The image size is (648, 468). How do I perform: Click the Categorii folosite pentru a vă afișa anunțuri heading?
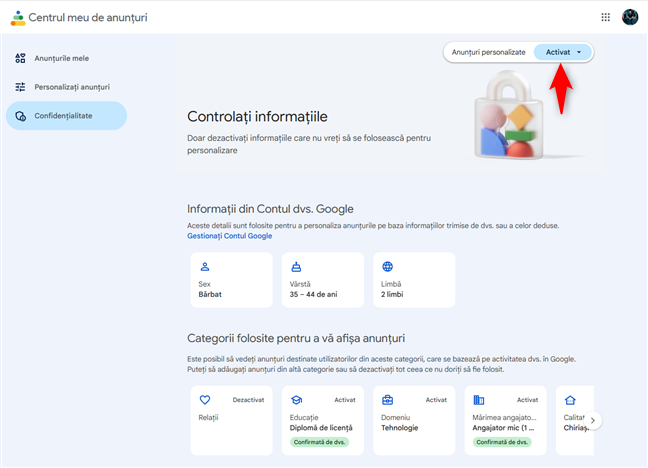pos(296,338)
